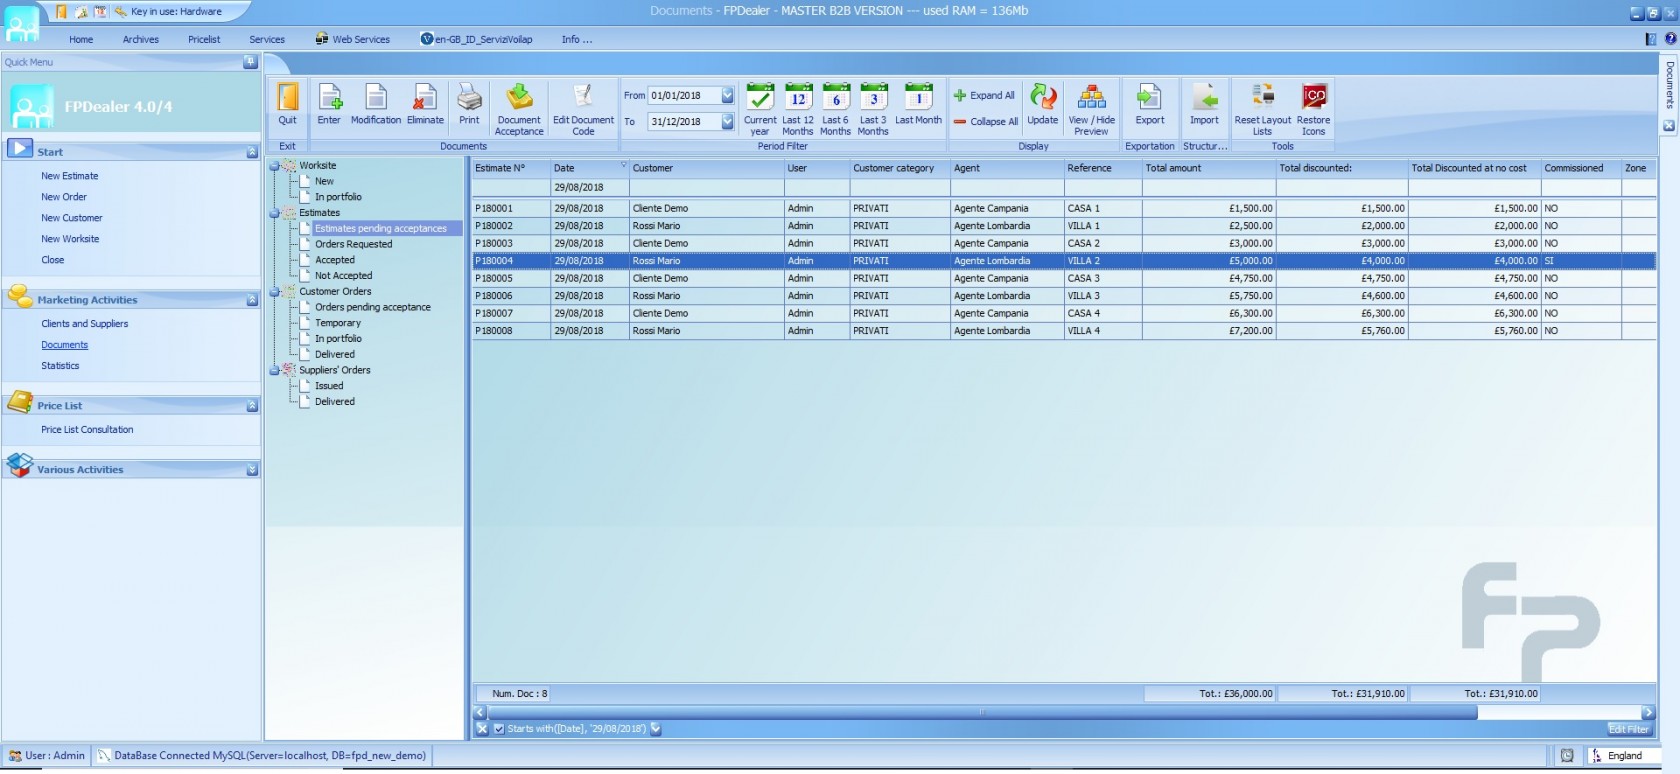Collapse the Start panel section

(x=252, y=152)
